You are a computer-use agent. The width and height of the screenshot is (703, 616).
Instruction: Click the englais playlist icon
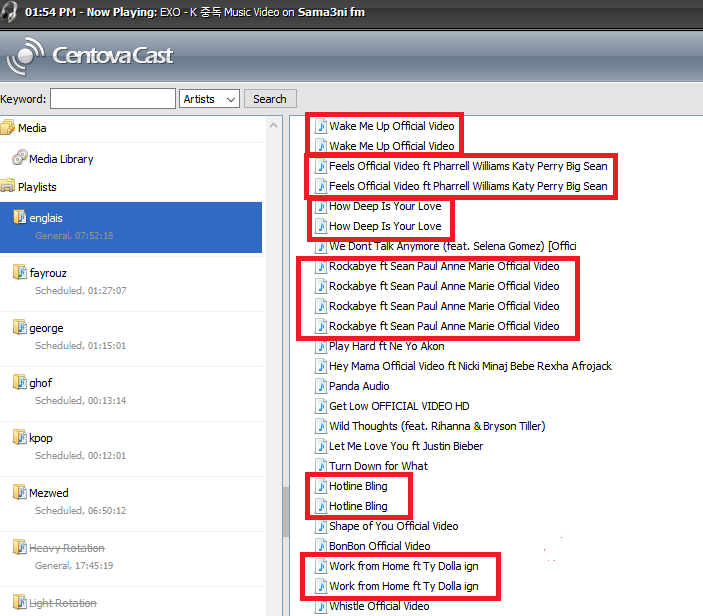(x=20, y=217)
